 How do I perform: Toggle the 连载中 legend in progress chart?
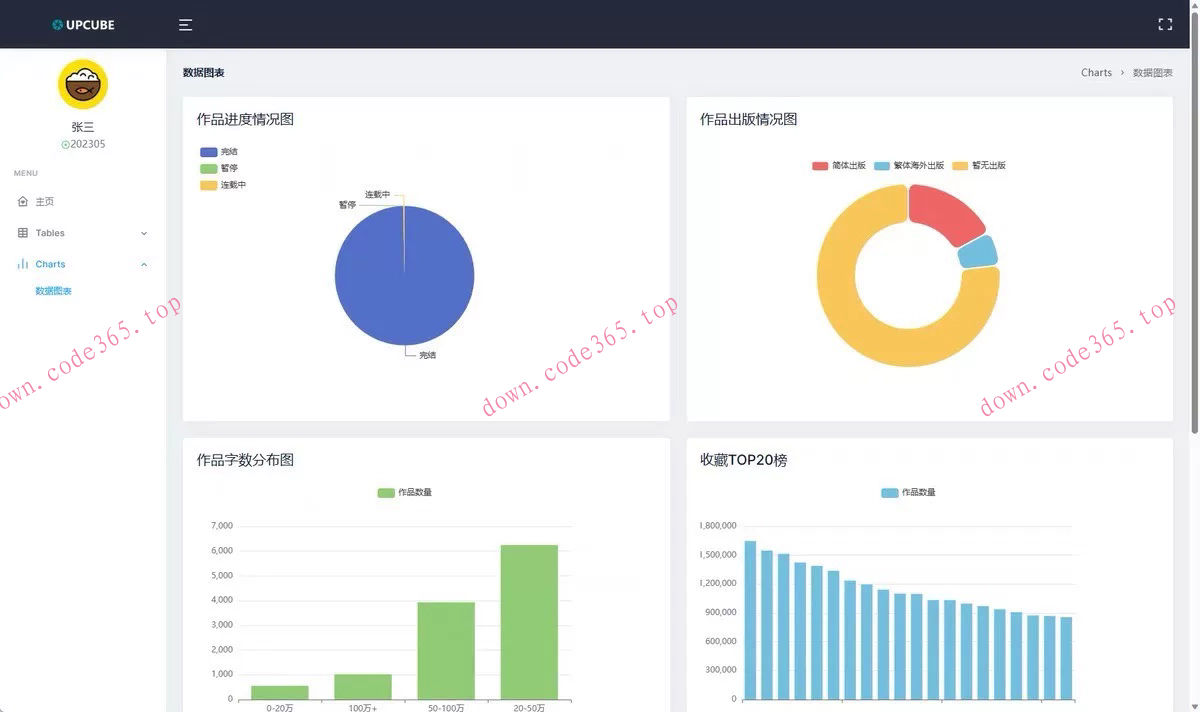pos(223,185)
